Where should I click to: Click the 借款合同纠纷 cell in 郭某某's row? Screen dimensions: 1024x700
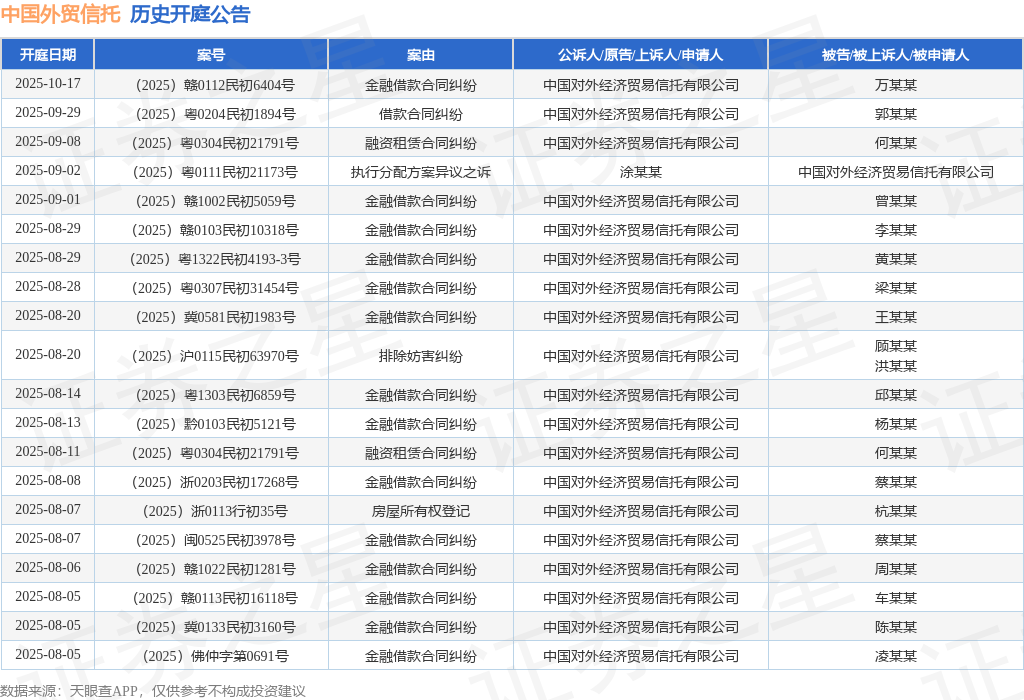point(421,114)
